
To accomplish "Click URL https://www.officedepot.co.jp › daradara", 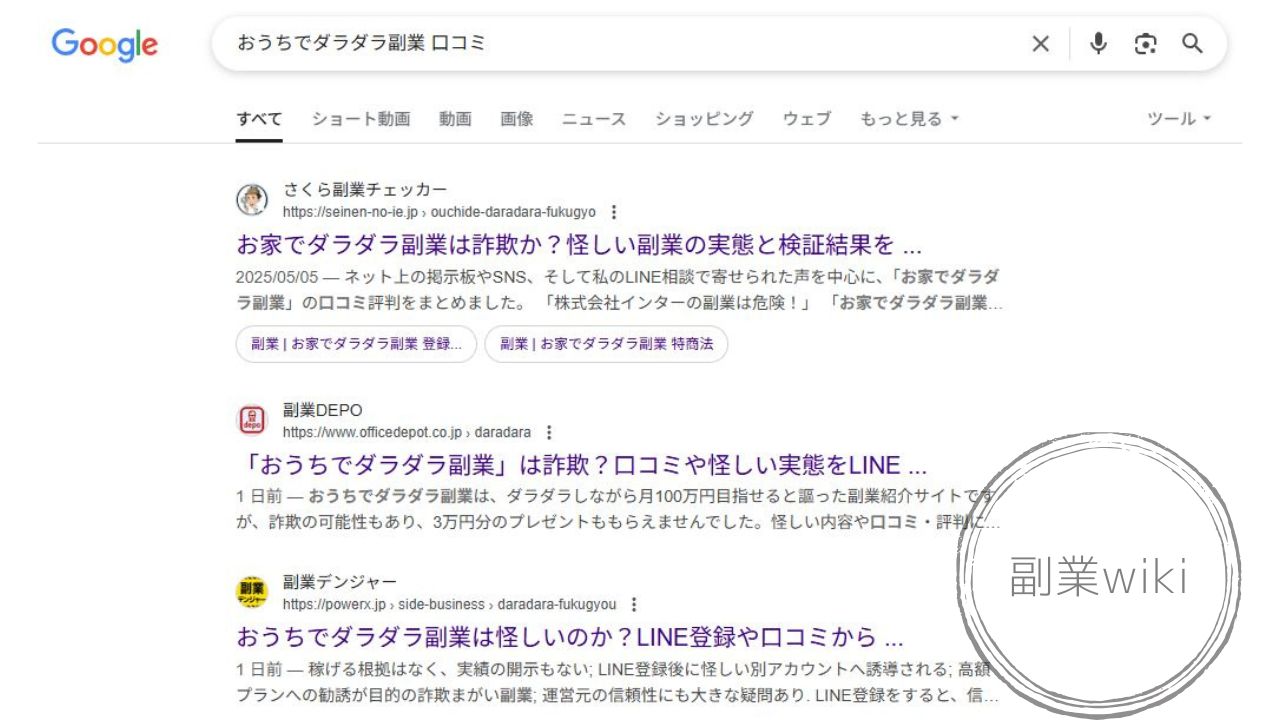I will (x=407, y=432).
